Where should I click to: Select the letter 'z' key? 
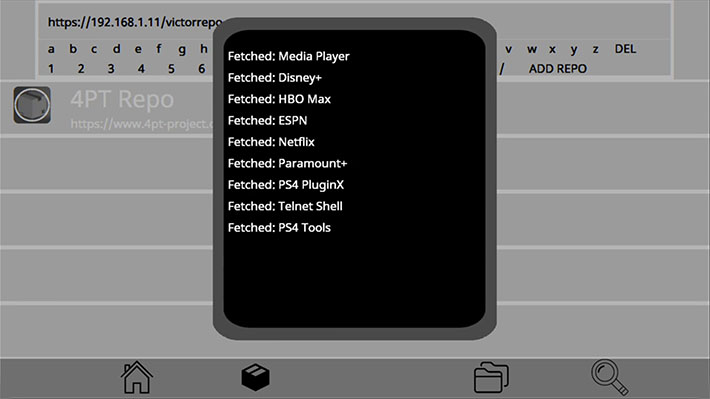595,49
